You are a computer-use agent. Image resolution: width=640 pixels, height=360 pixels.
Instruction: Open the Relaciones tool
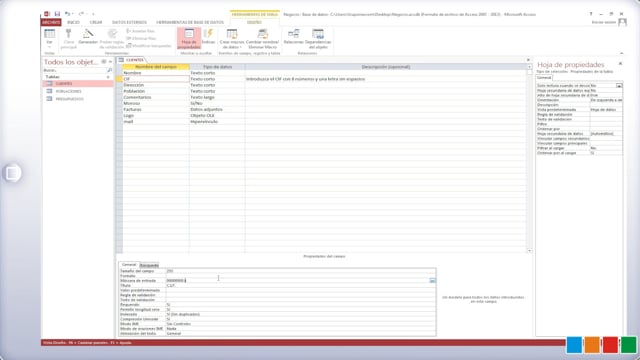pos(293,37)
